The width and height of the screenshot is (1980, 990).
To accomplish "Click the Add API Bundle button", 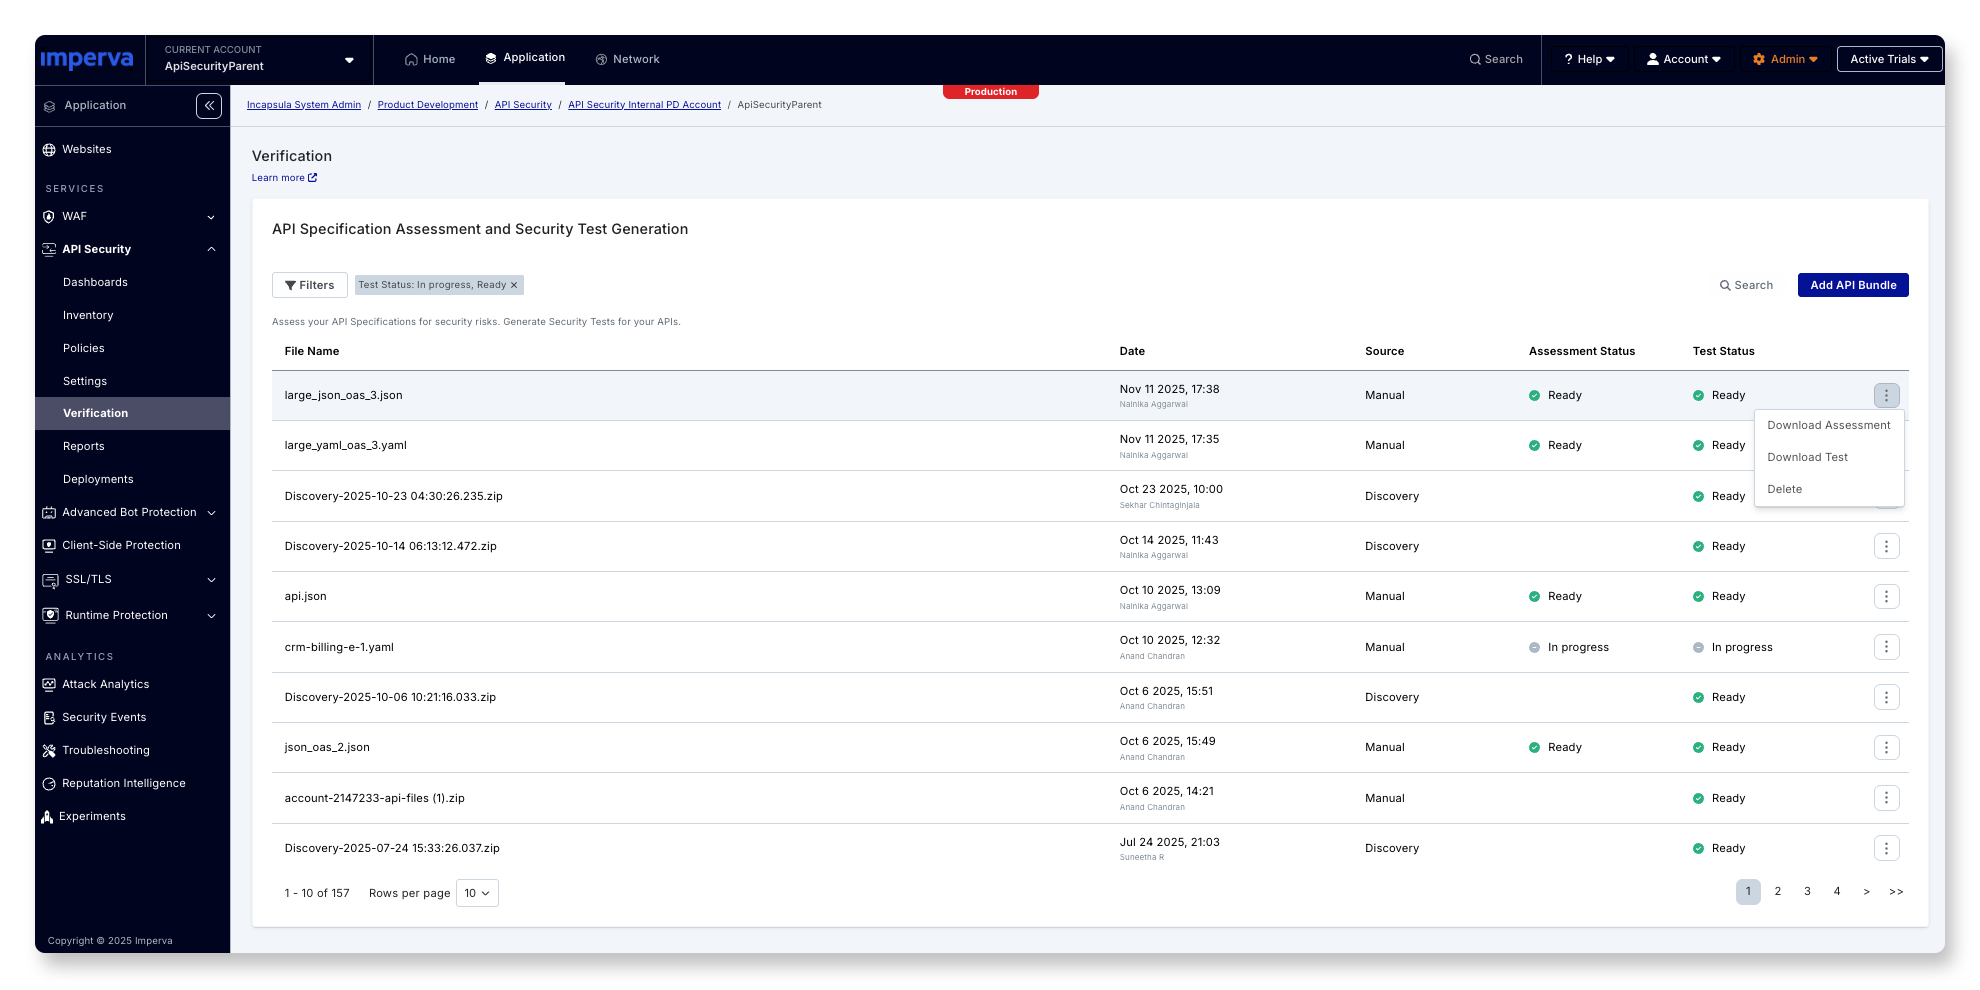I will coord(1852,286).
